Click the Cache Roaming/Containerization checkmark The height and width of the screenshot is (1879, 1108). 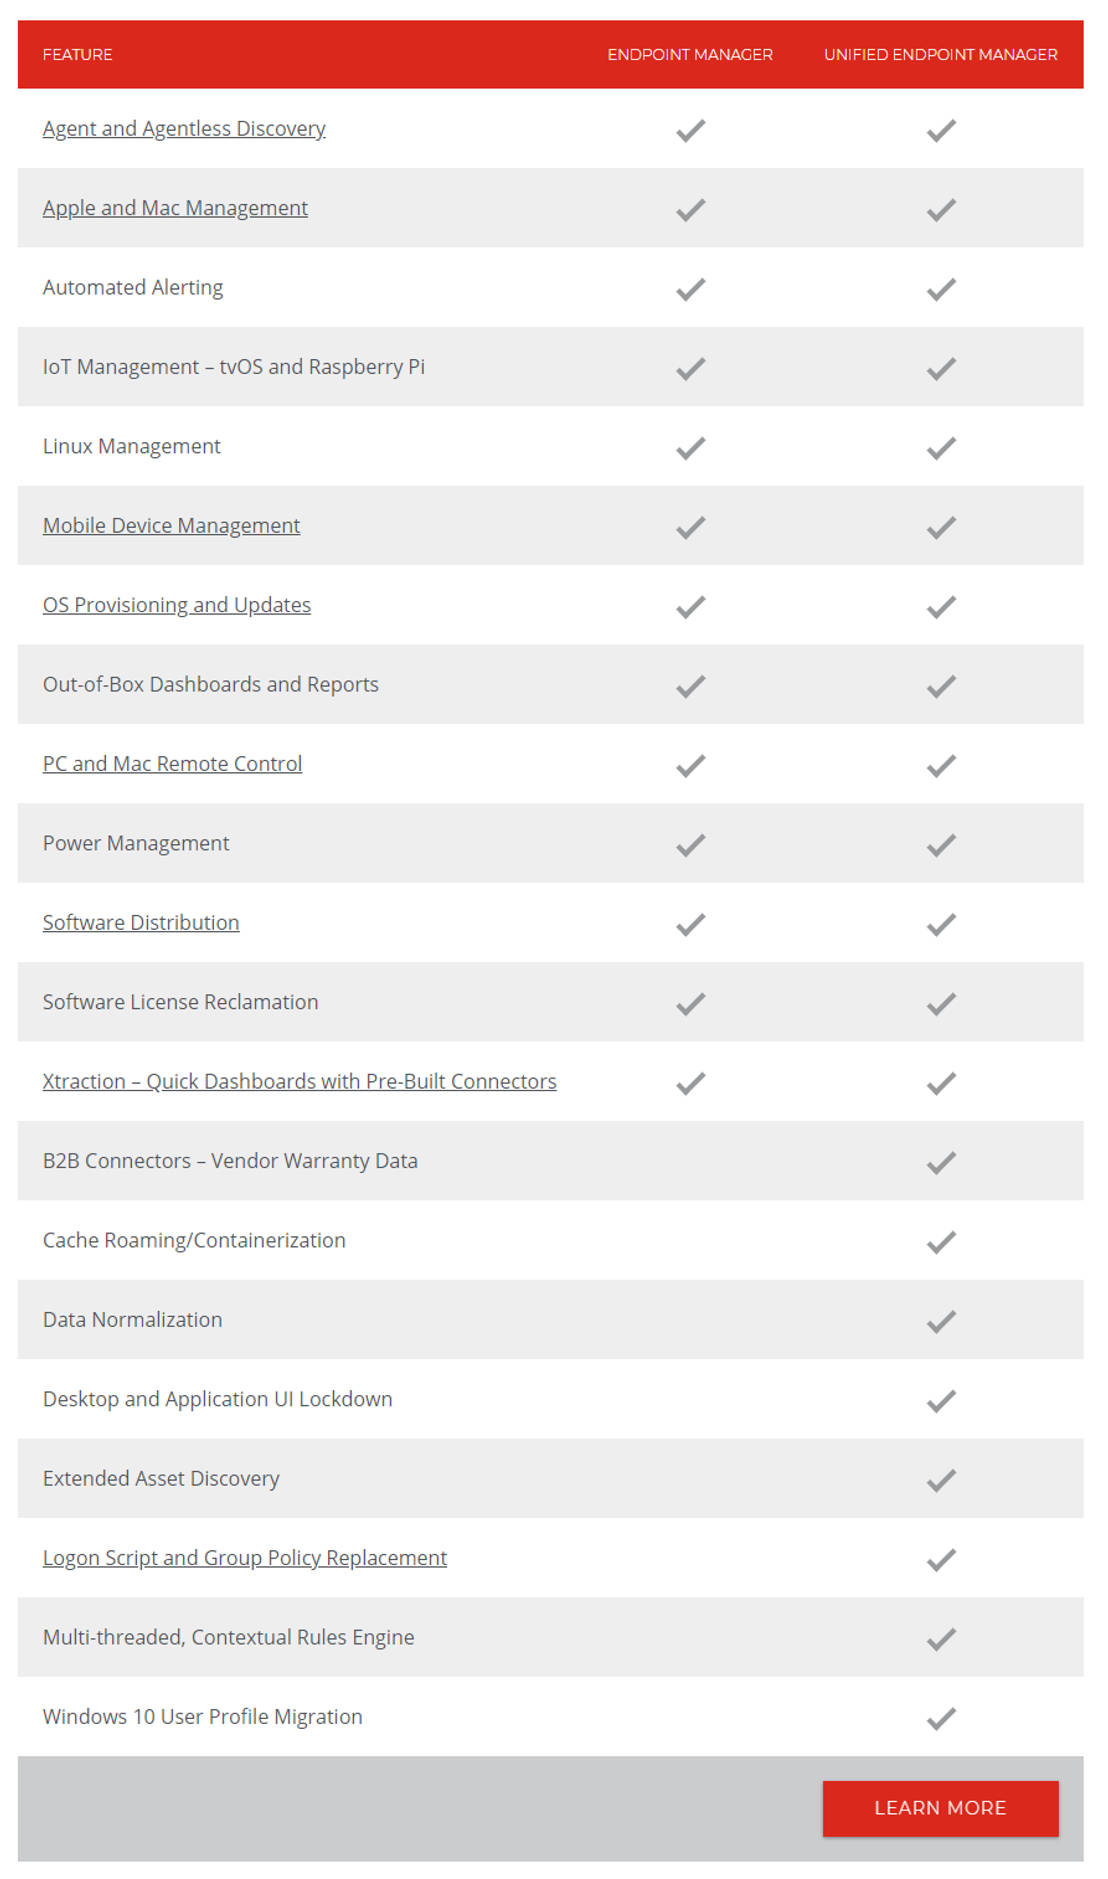click(x=940, y=1241)
